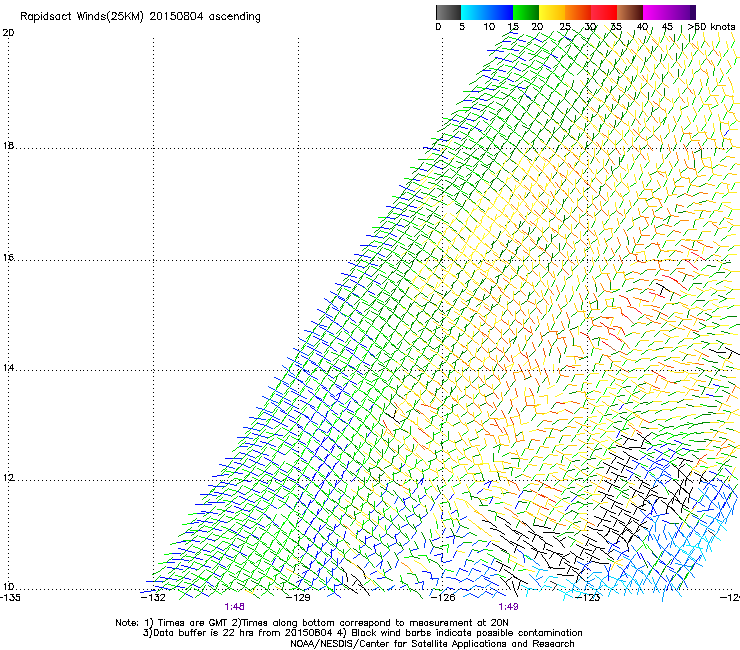Click the yellow 20-25 knots color band

pyautogui.click(x=552, y=12)
